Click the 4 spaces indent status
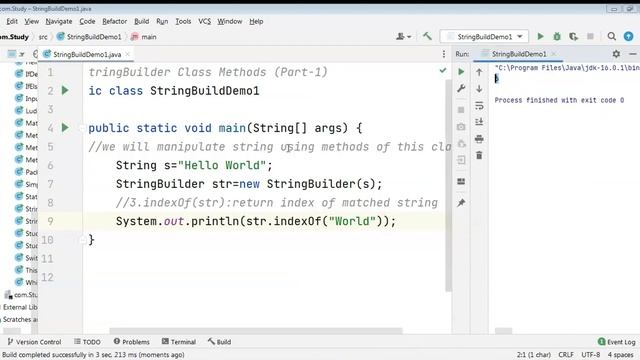Viewport: 640px width, 360px height. click(x=620, y=355)
